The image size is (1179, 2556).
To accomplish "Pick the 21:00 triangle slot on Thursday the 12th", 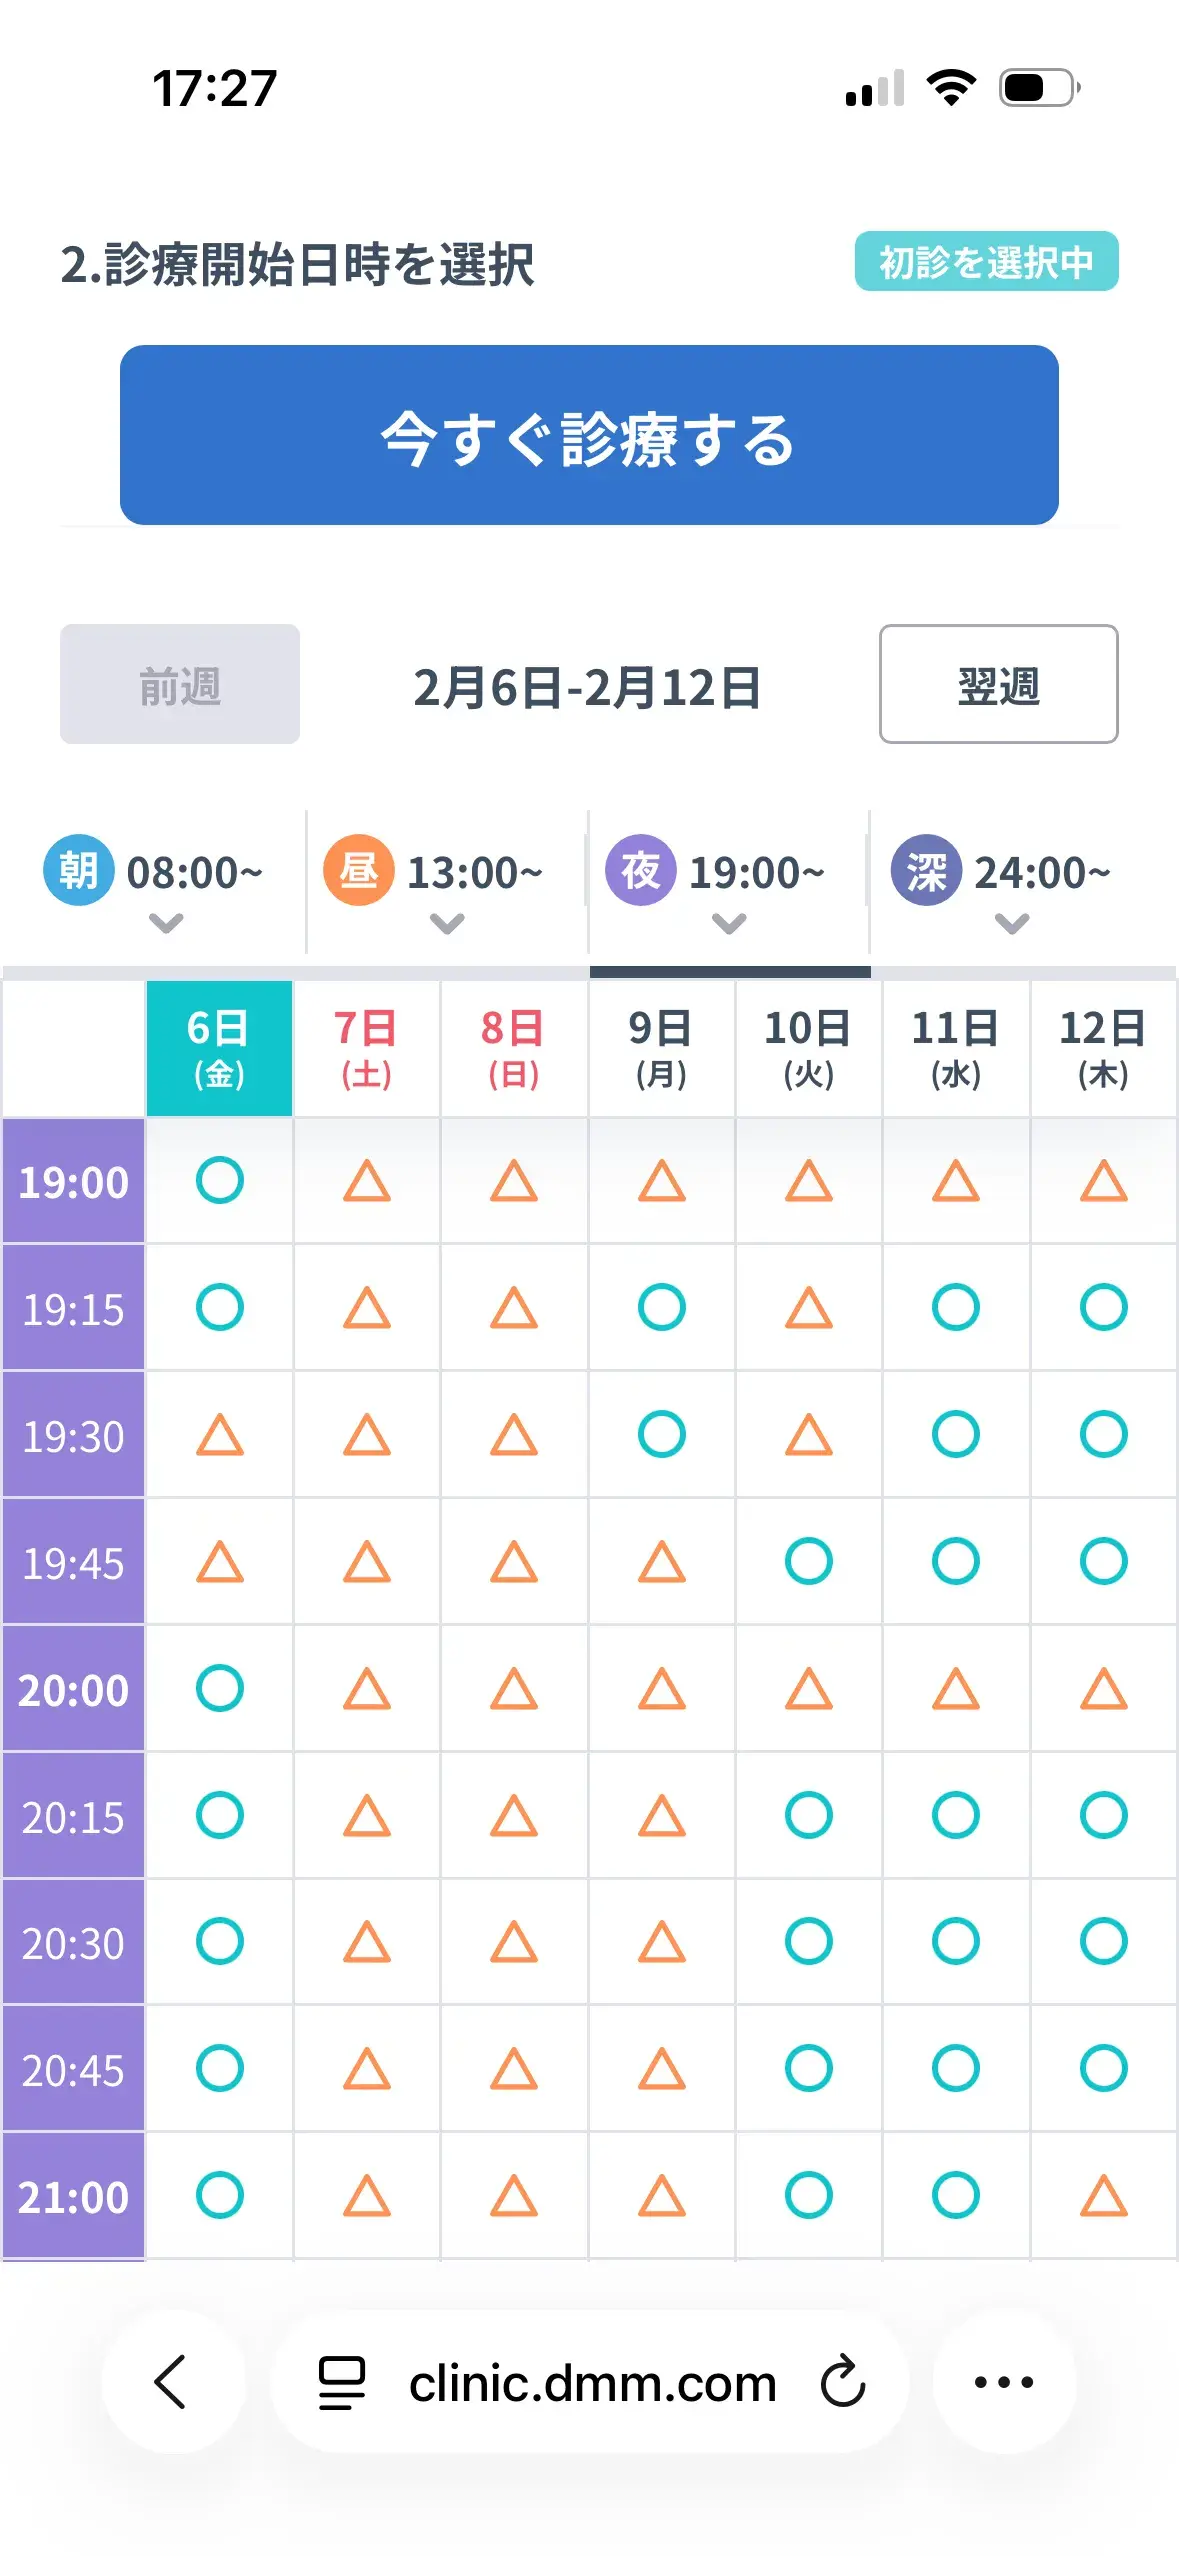I will pos(1103,2195).
